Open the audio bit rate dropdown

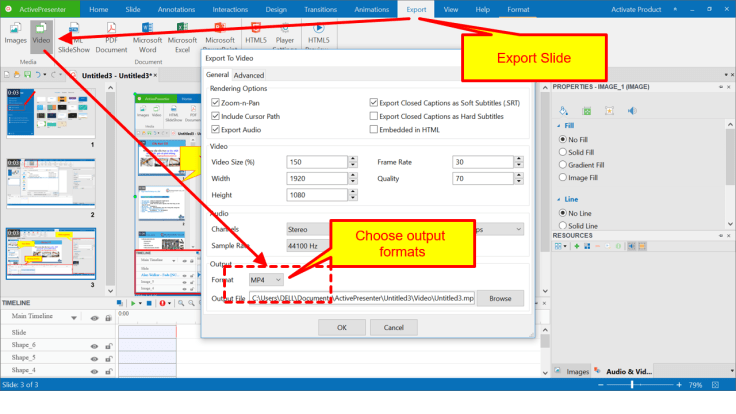(499, 229)
